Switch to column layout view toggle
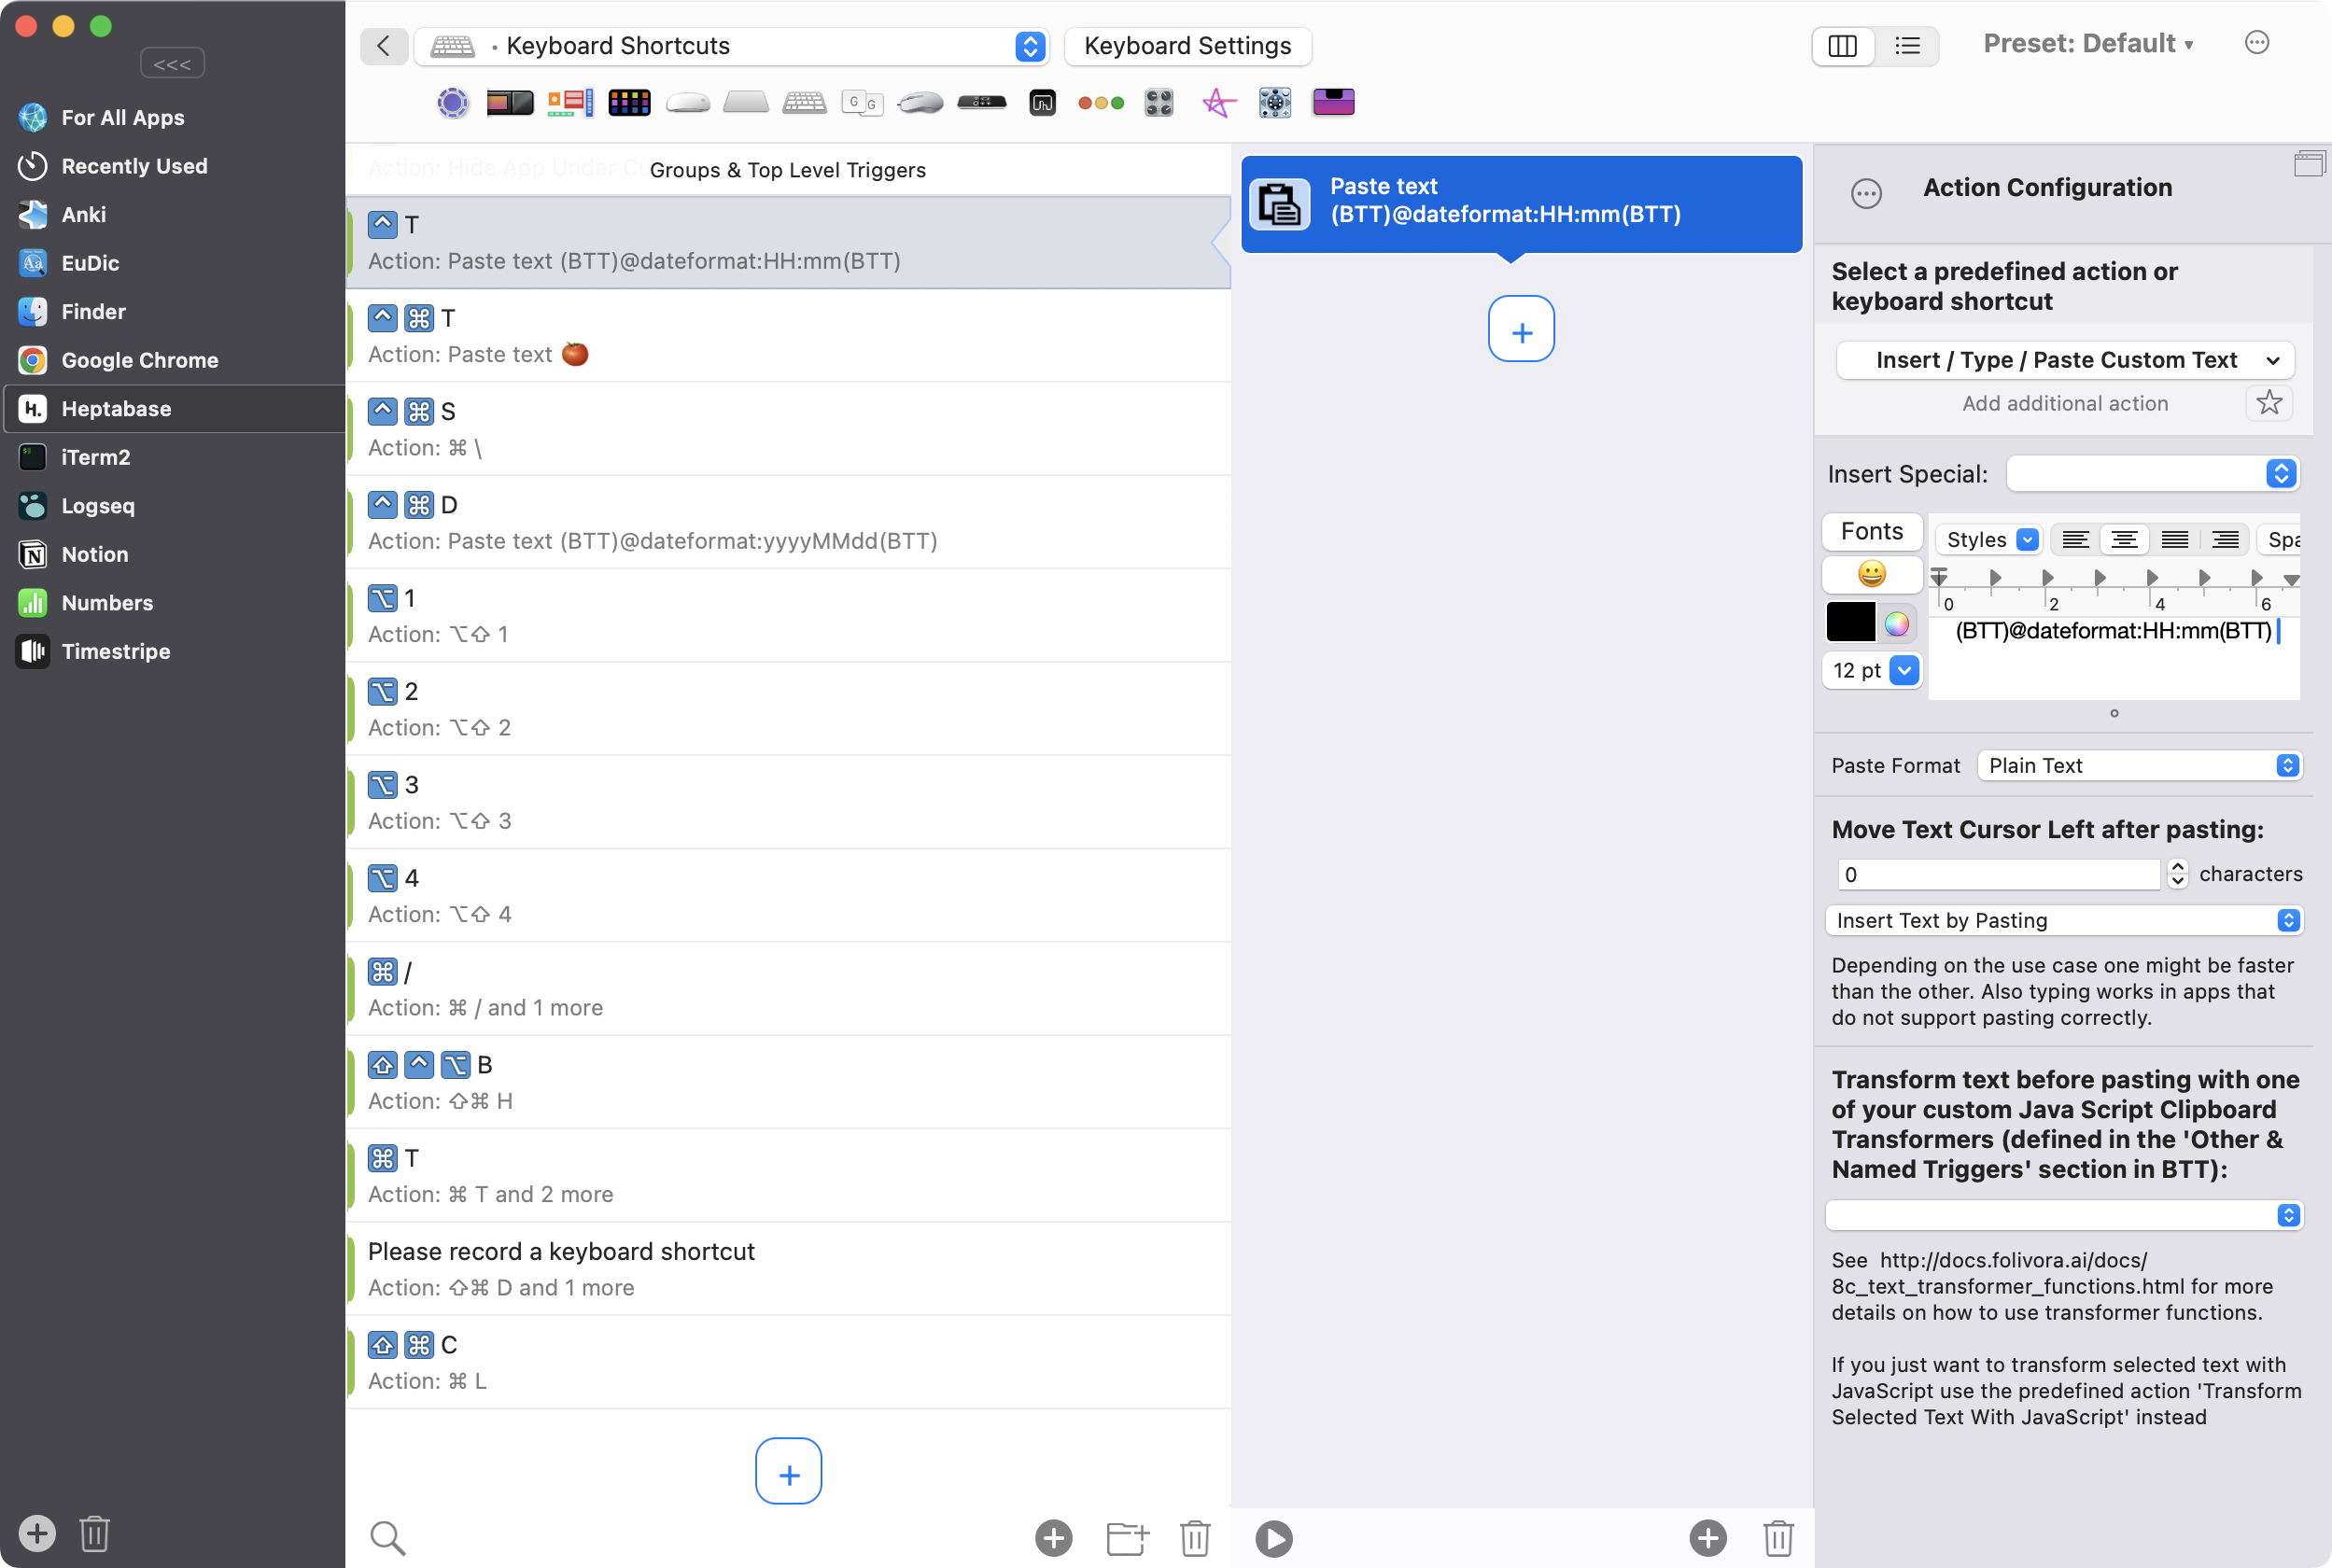The height and width of the screenshot is (1568, 2332). coord(1842,46)
